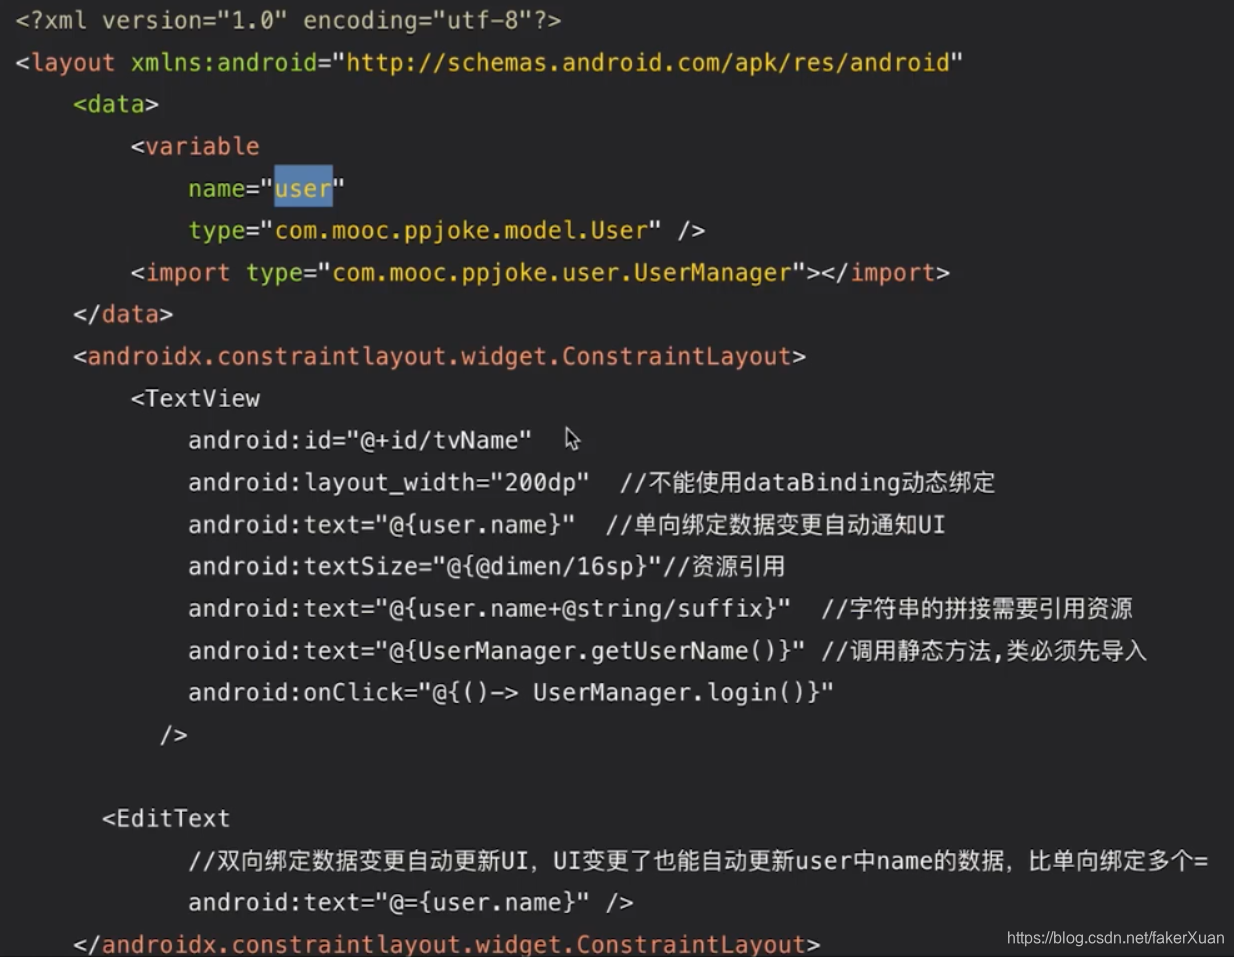Click the comment 字符串的拼接需要引用资源
This screenshot has width=1234, height=957.
coord(977,608)
